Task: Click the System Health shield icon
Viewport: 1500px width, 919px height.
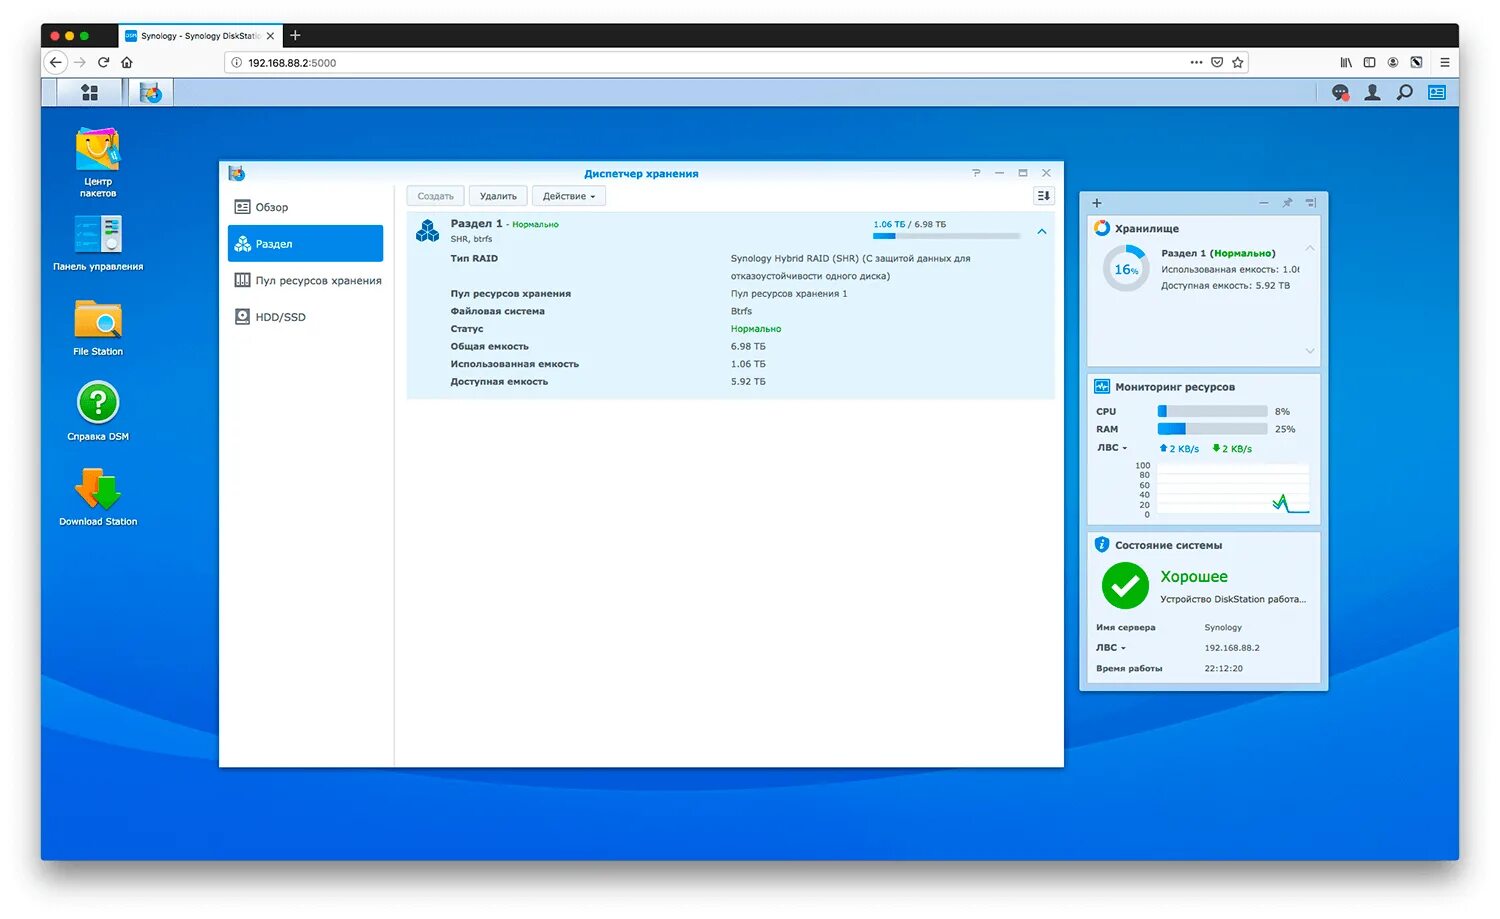Action: [x=1102, y=545]
